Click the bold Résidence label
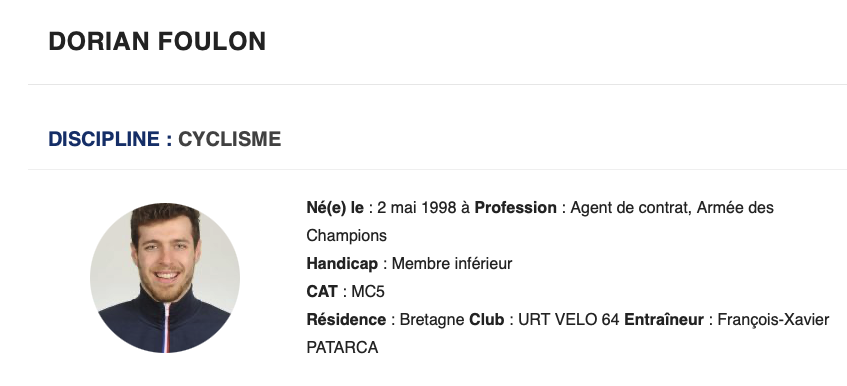847x386 pixels. 346,320
